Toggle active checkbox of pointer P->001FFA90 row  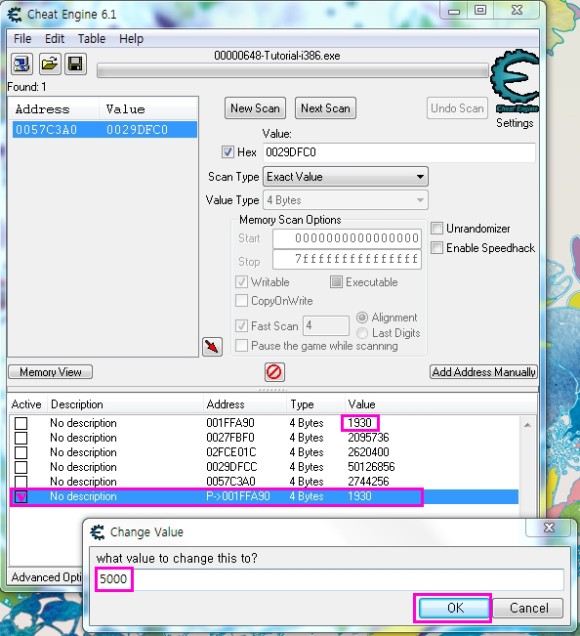coord(21,496)
